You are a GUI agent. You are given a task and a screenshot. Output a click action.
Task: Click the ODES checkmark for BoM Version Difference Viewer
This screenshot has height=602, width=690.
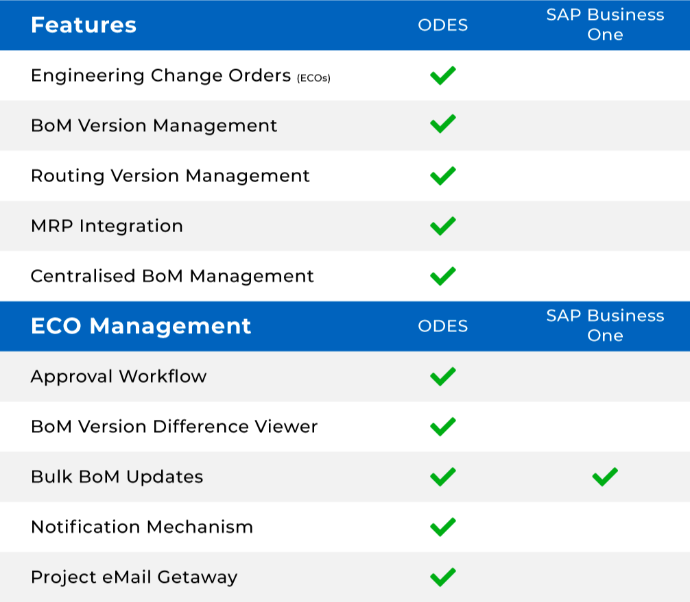click(x=443, y=426)
